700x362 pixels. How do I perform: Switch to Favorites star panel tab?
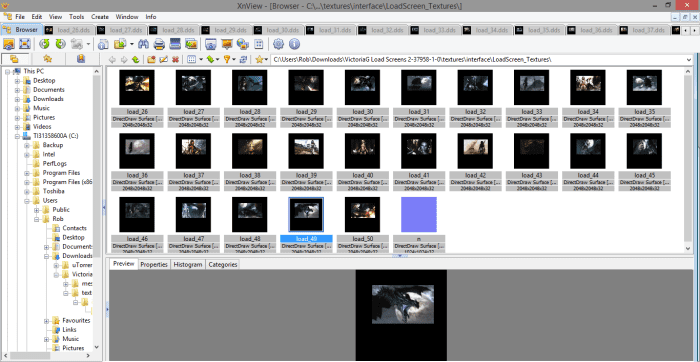pyautogui.click(x=47, y=58)
